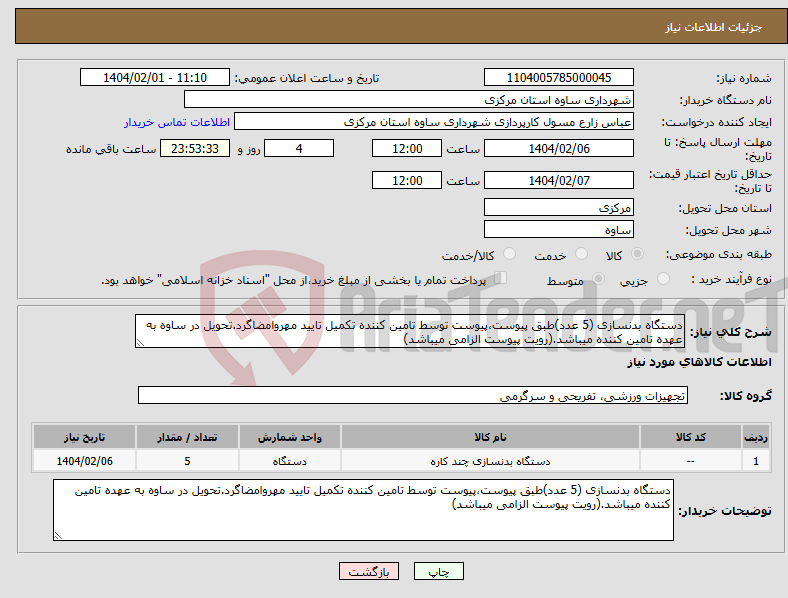Image resolution: width=788 pixels, height=598 pixels.
Task: Click the announcement date field 1404/02/01 - 11:10
Action: pyautogui.click(x=155, y=77)
